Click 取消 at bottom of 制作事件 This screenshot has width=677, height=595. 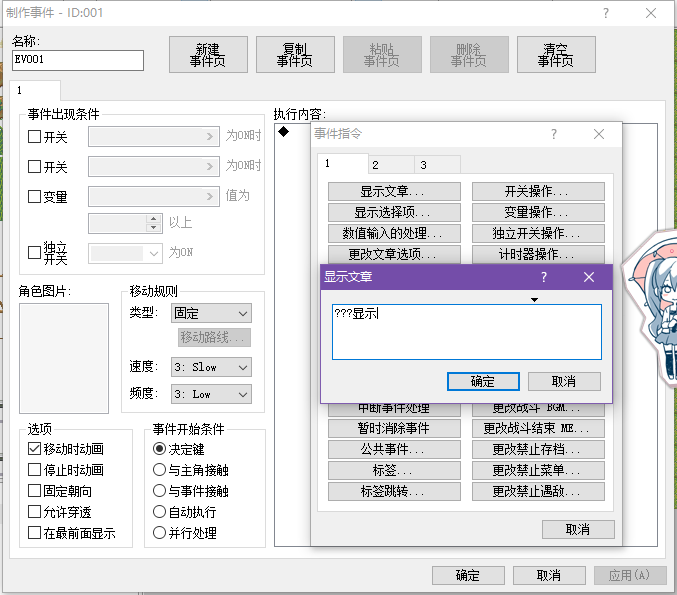[x=549, y=575]
